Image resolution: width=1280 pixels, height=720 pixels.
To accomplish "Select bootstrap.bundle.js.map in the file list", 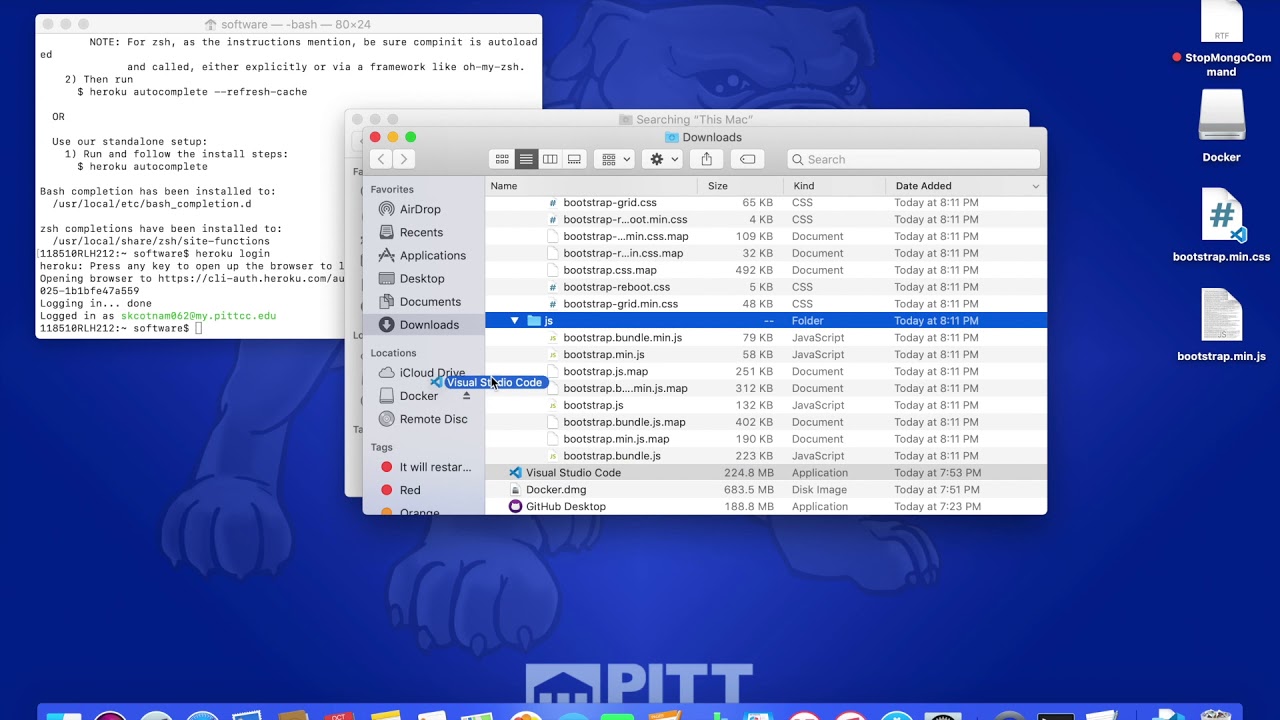I will click(x=766, y=422).
